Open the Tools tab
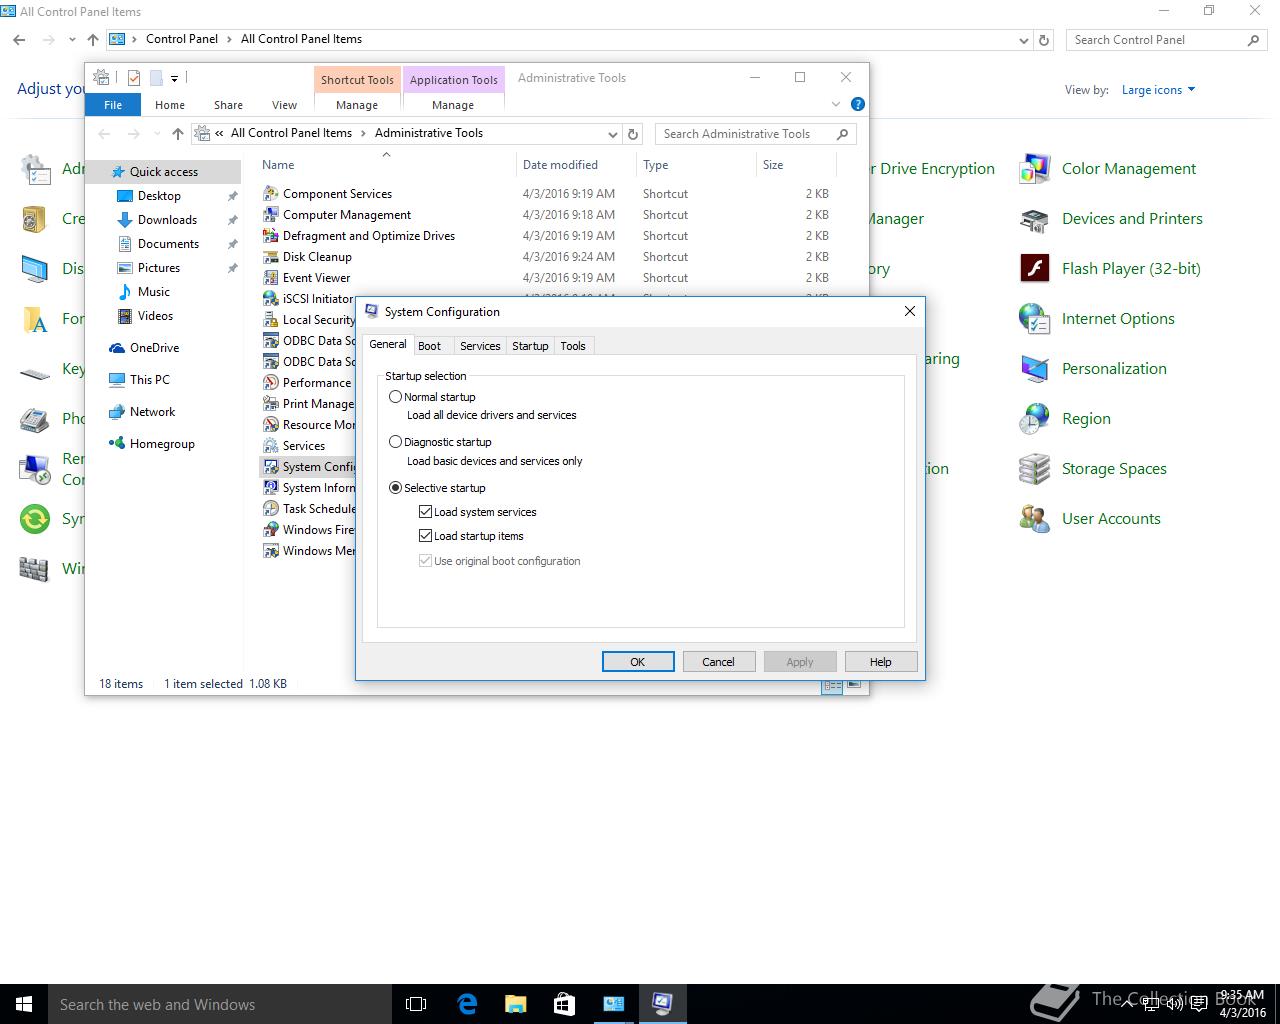Viewport: 1280px width, 1024px height. [573, 346]
